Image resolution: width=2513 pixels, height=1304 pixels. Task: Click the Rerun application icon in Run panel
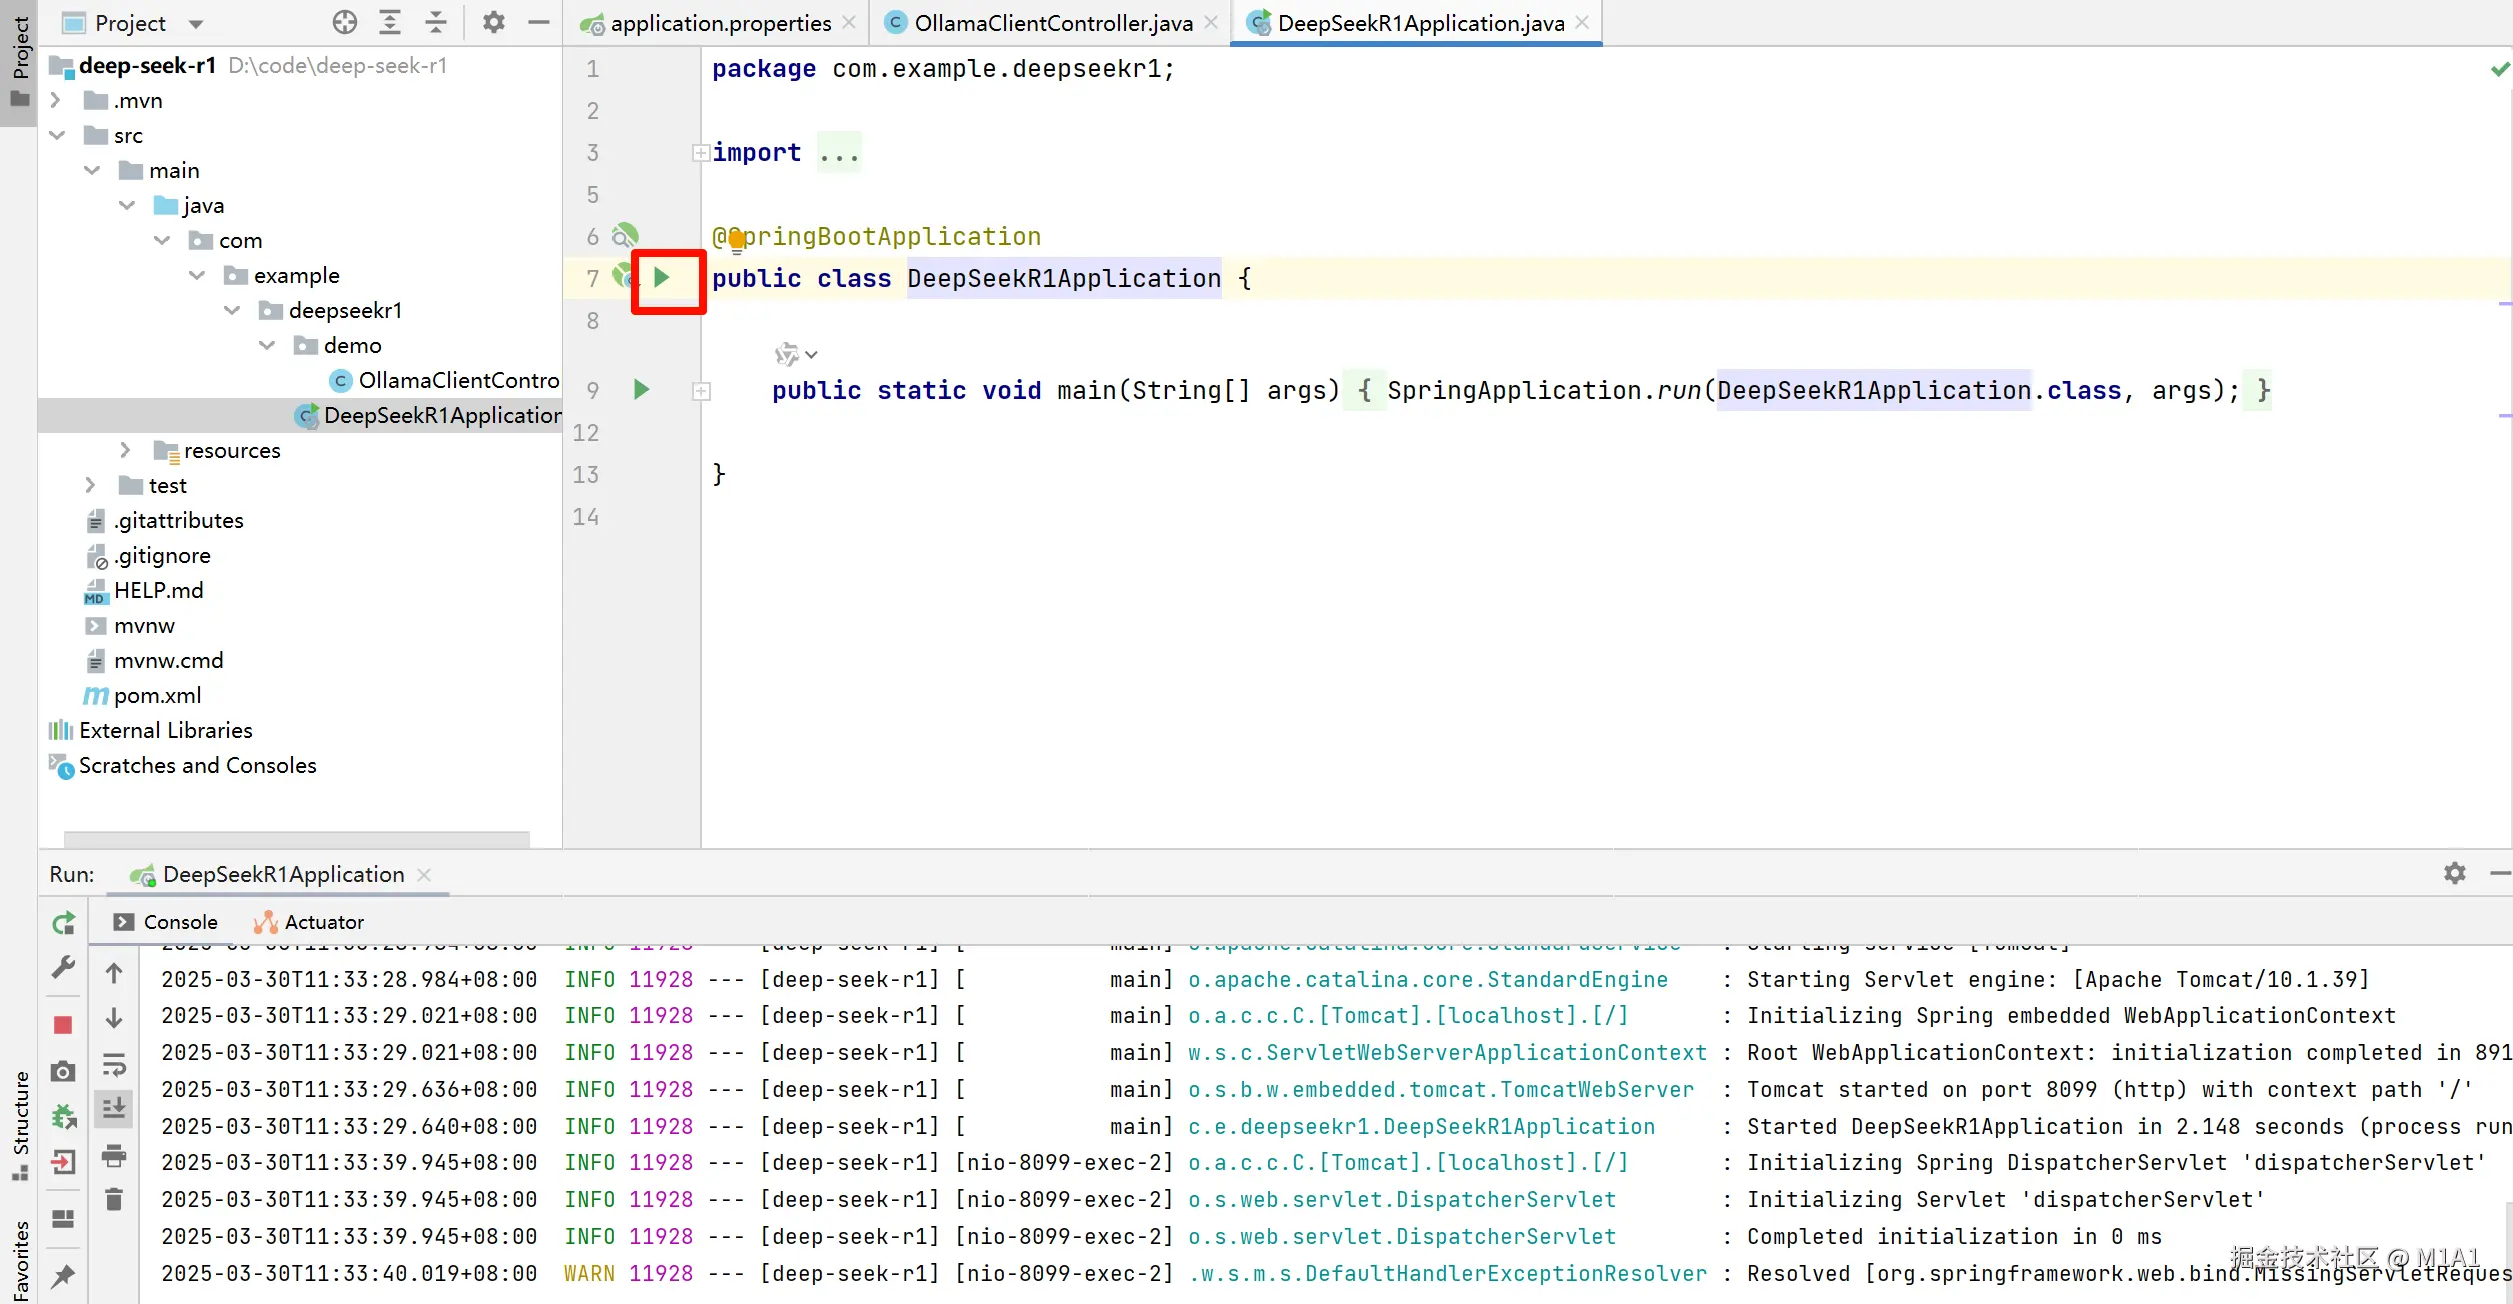(x=63, y=923)
